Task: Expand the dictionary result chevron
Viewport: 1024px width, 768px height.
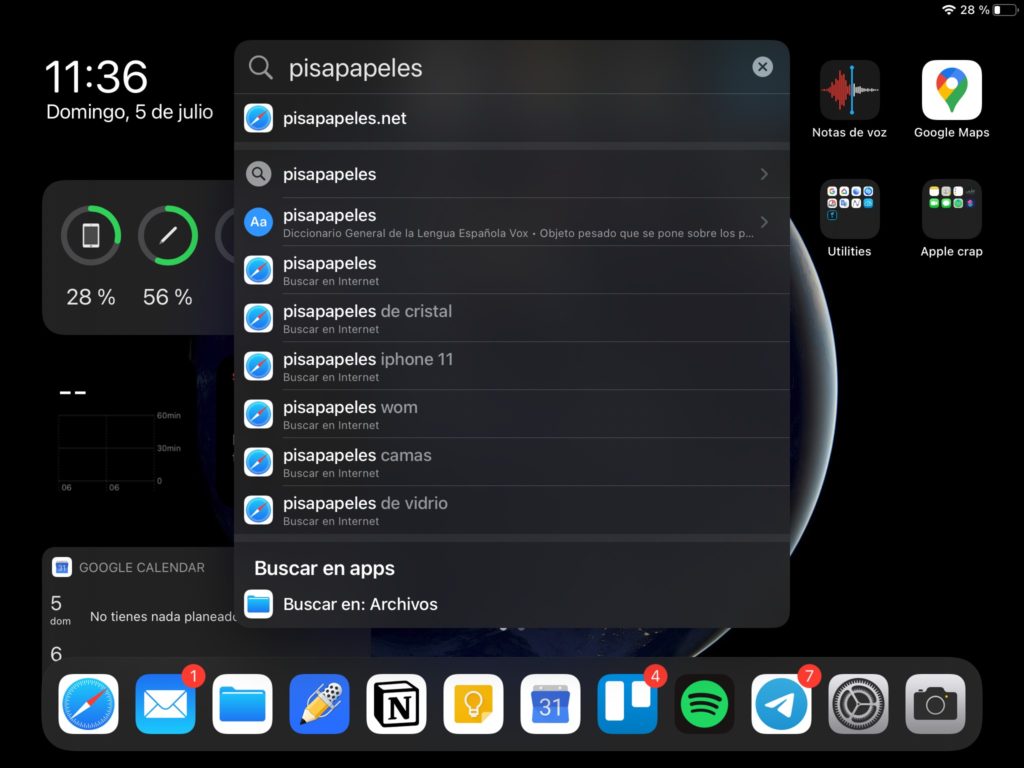Action: click(x=764, y=222)
